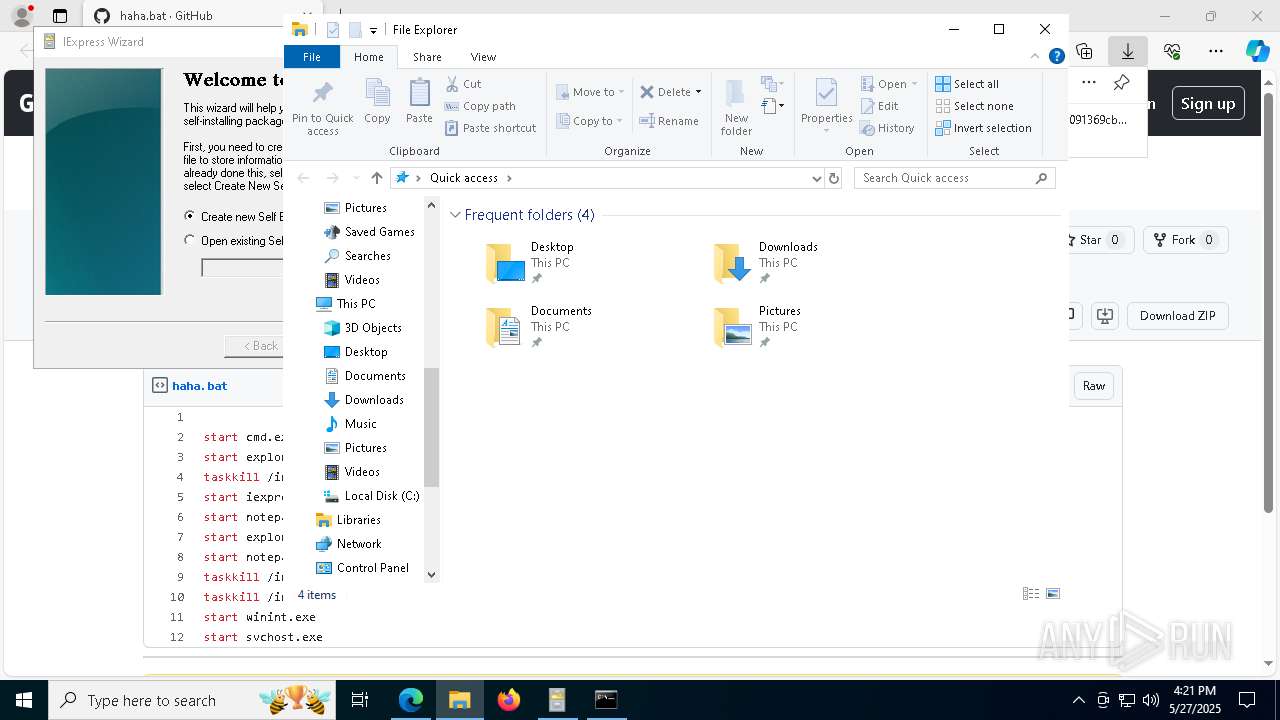1280x720 pixels.
Task: Click the Rename ribbon button
Action: (669, 121)
